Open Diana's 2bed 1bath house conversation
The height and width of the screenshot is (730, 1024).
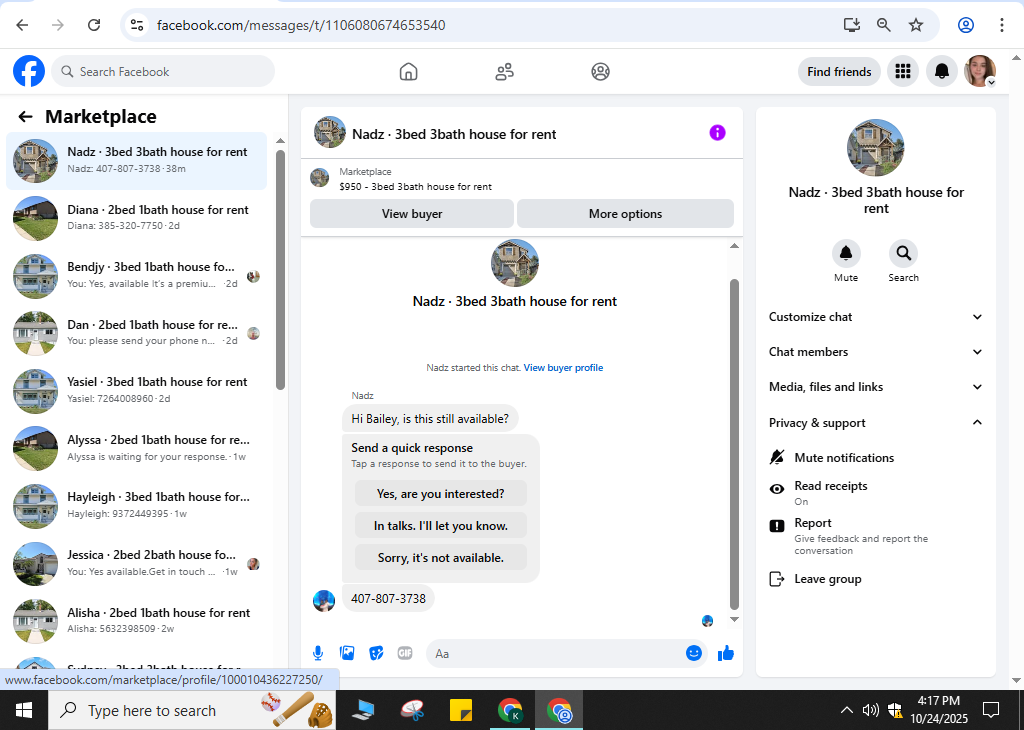tap(136, 218)
